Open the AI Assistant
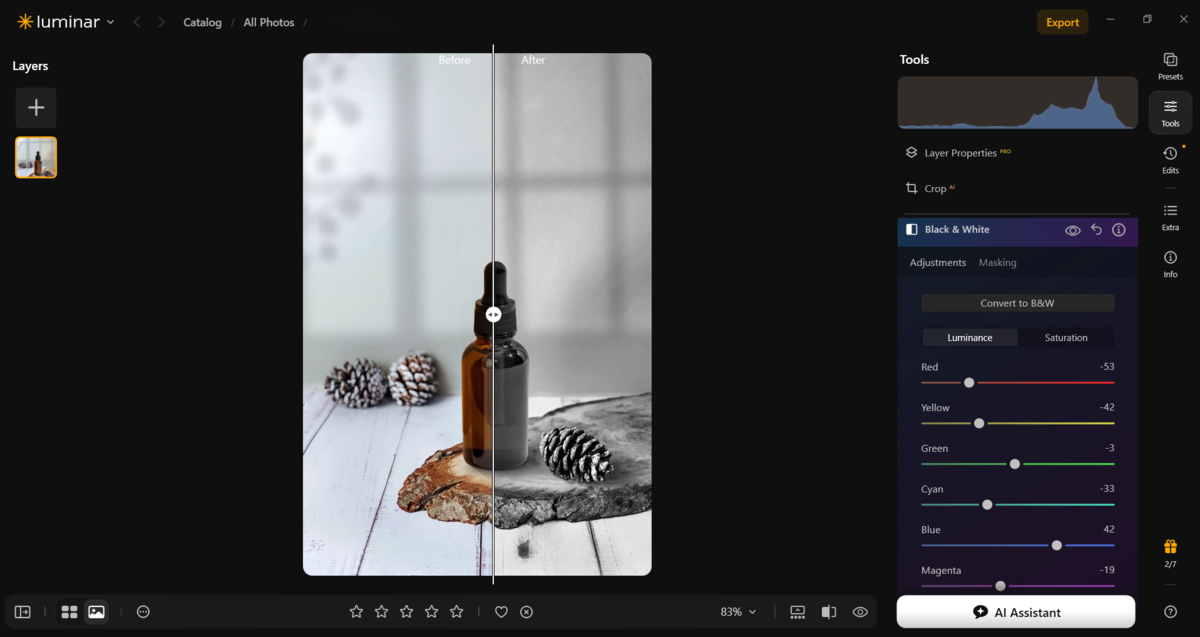Screen dimensions: 1200x637 [x=1016, y=612]
